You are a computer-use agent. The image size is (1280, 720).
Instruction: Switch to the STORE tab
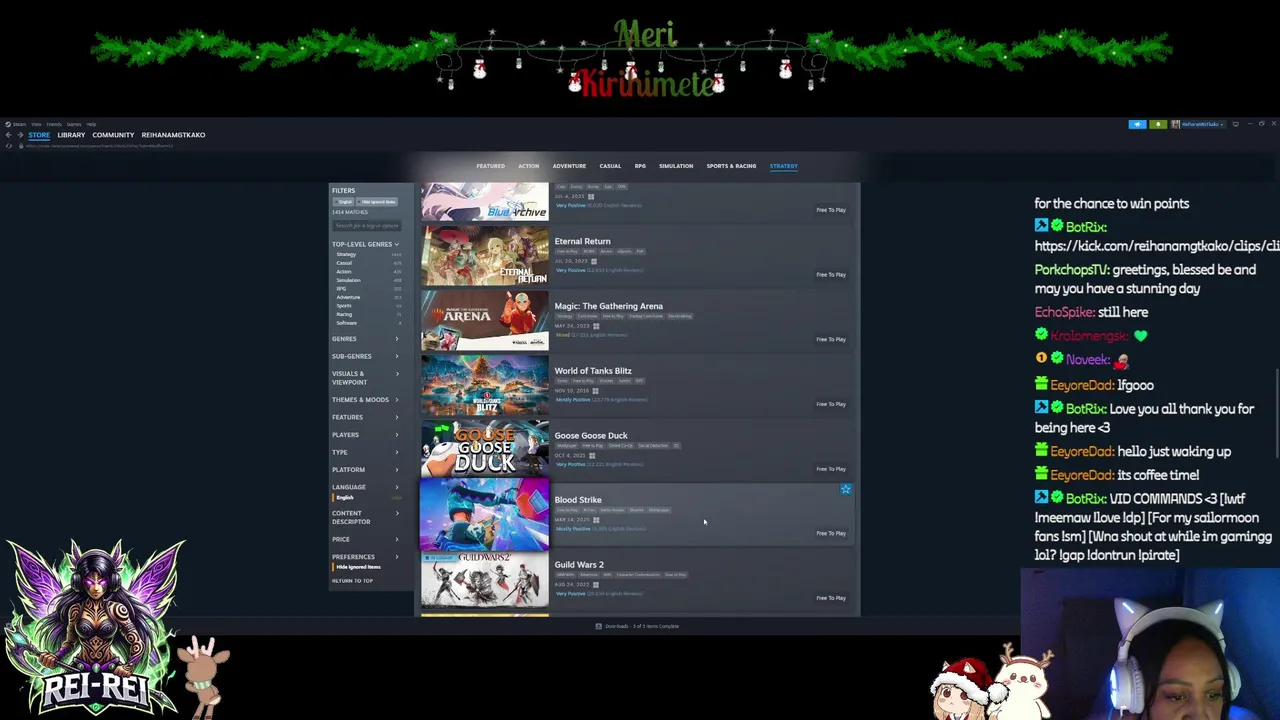[39, 135]
